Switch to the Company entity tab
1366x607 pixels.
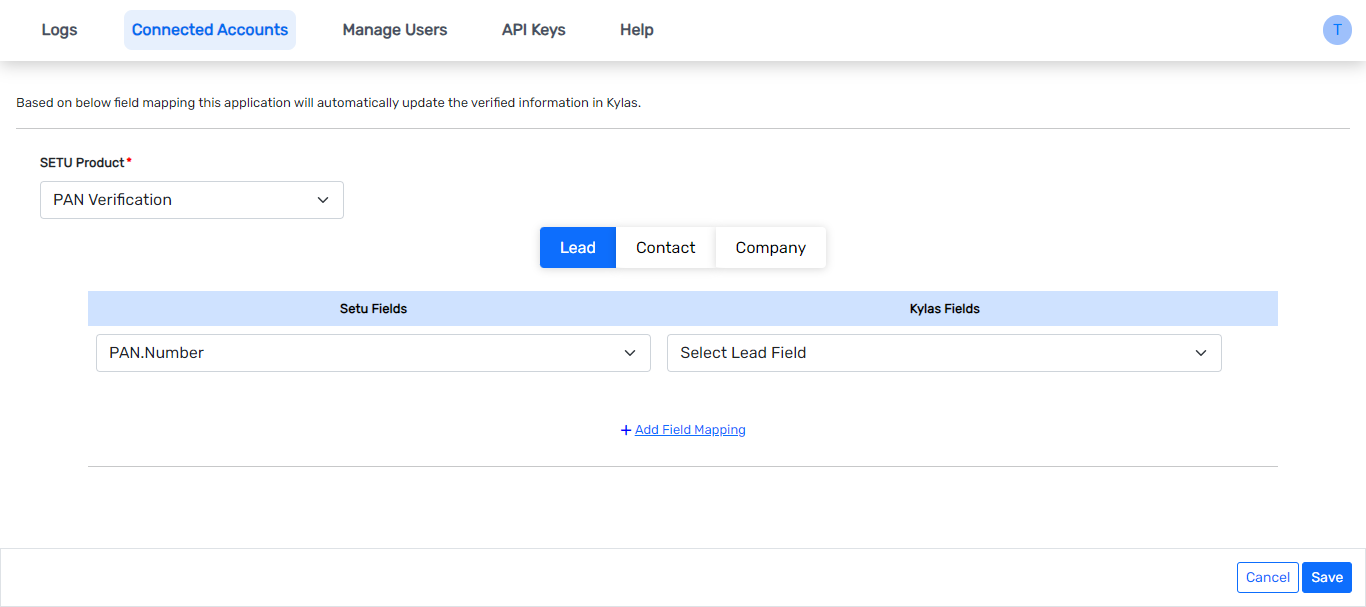tap(771, 248)
